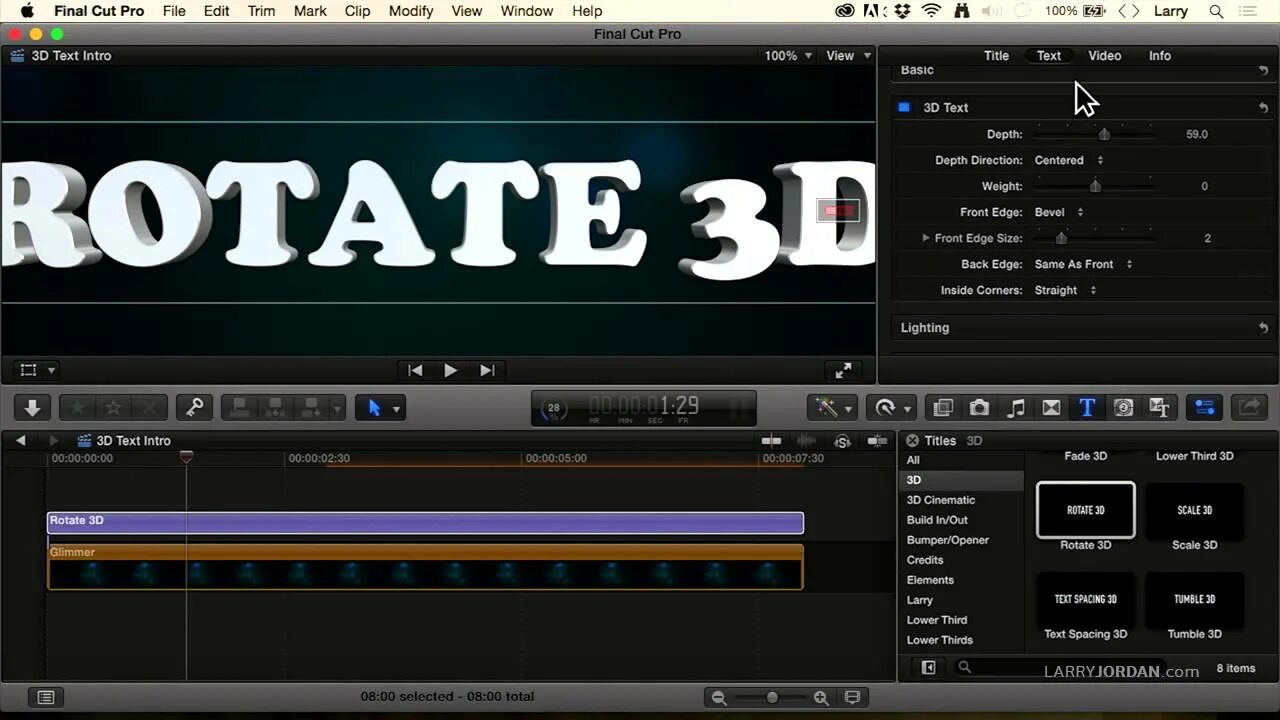Select the Scale 3D title thumbnail

pos(1194,510)
